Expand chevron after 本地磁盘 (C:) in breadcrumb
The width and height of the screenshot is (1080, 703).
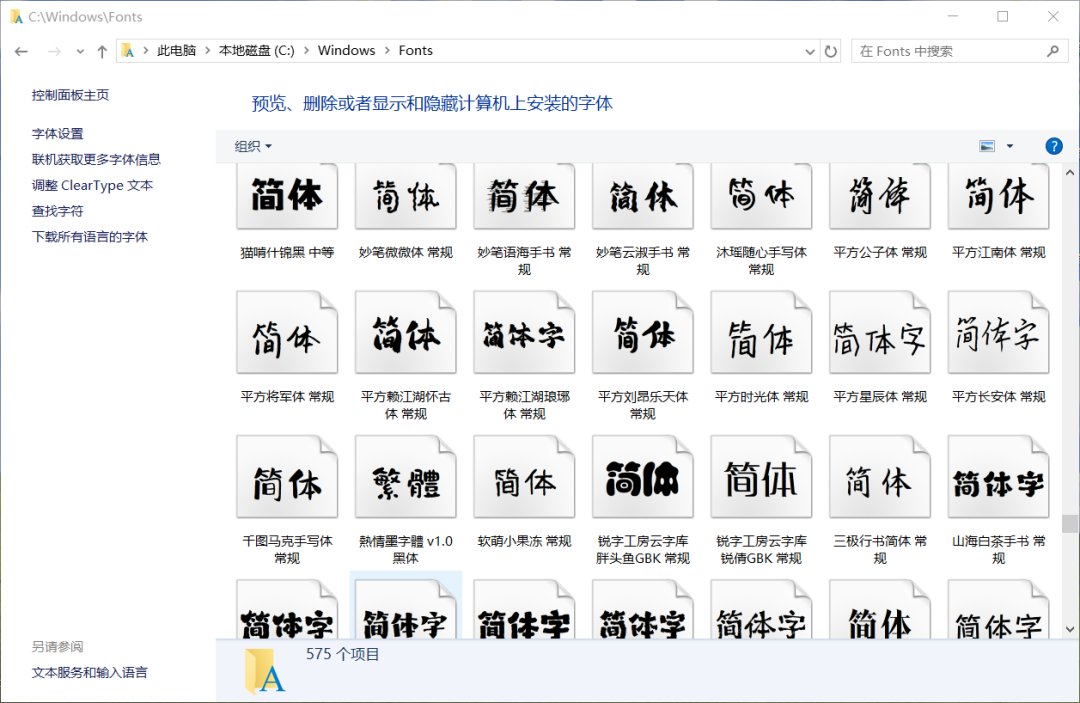[x=306, y=50]
